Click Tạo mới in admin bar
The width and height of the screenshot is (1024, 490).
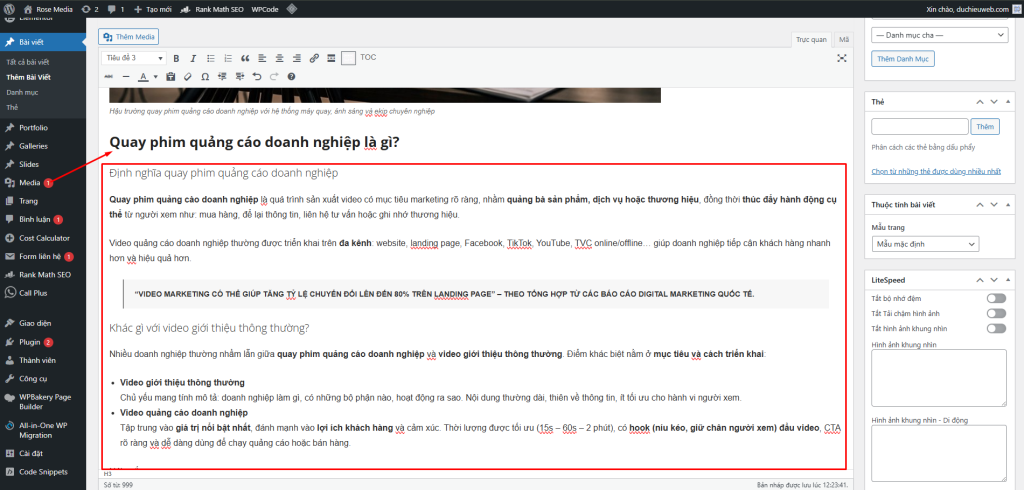click(152, 9)
